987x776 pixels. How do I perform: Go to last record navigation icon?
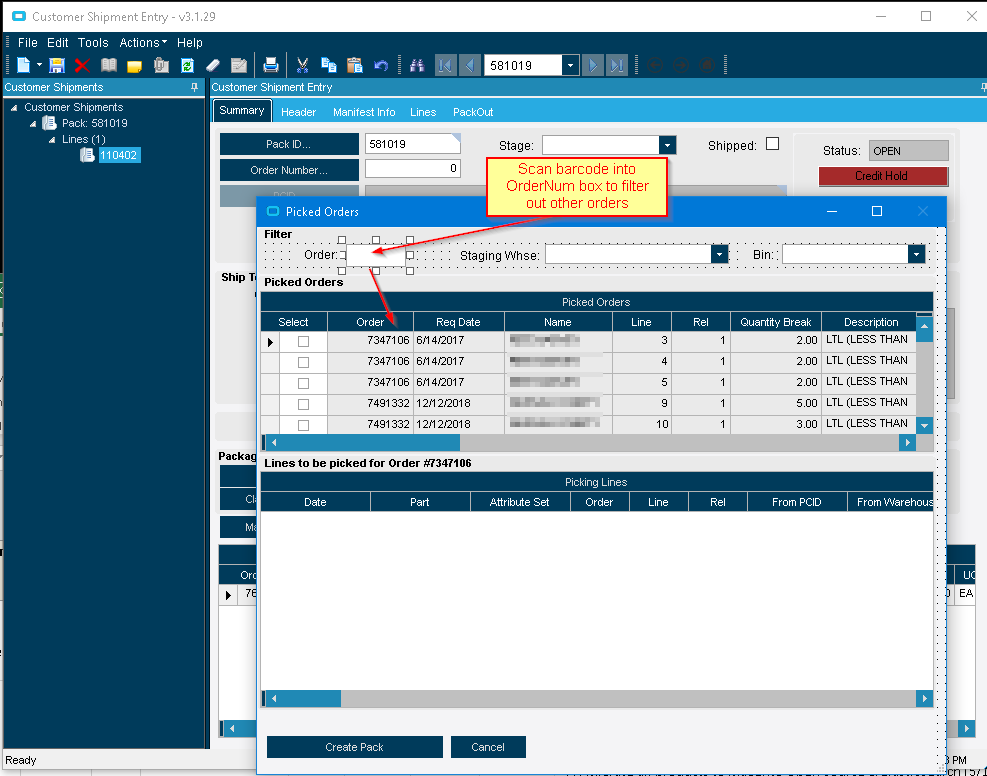point(617,65)
